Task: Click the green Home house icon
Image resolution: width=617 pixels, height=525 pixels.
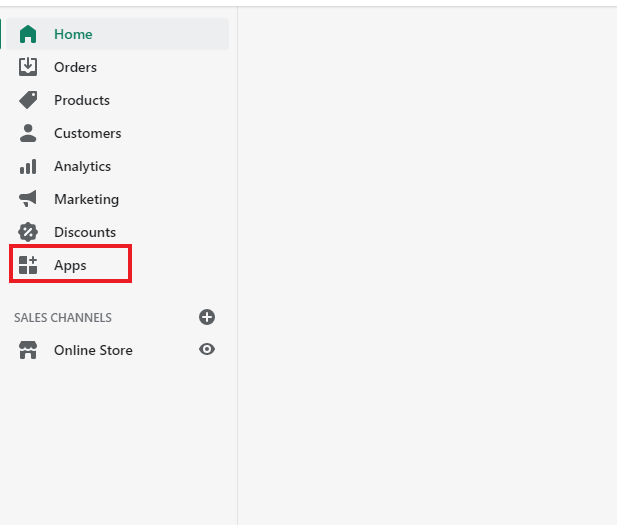Action: point(28,34)
